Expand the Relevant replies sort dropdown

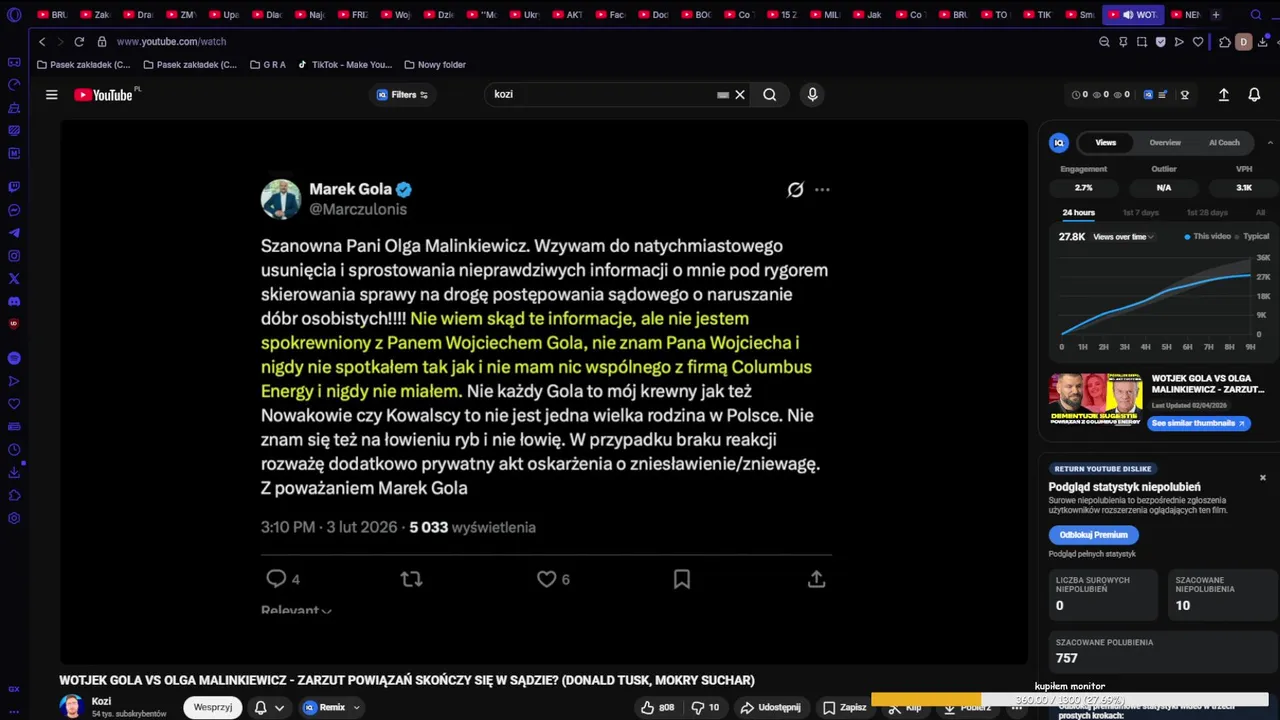(x=296, y=610)
